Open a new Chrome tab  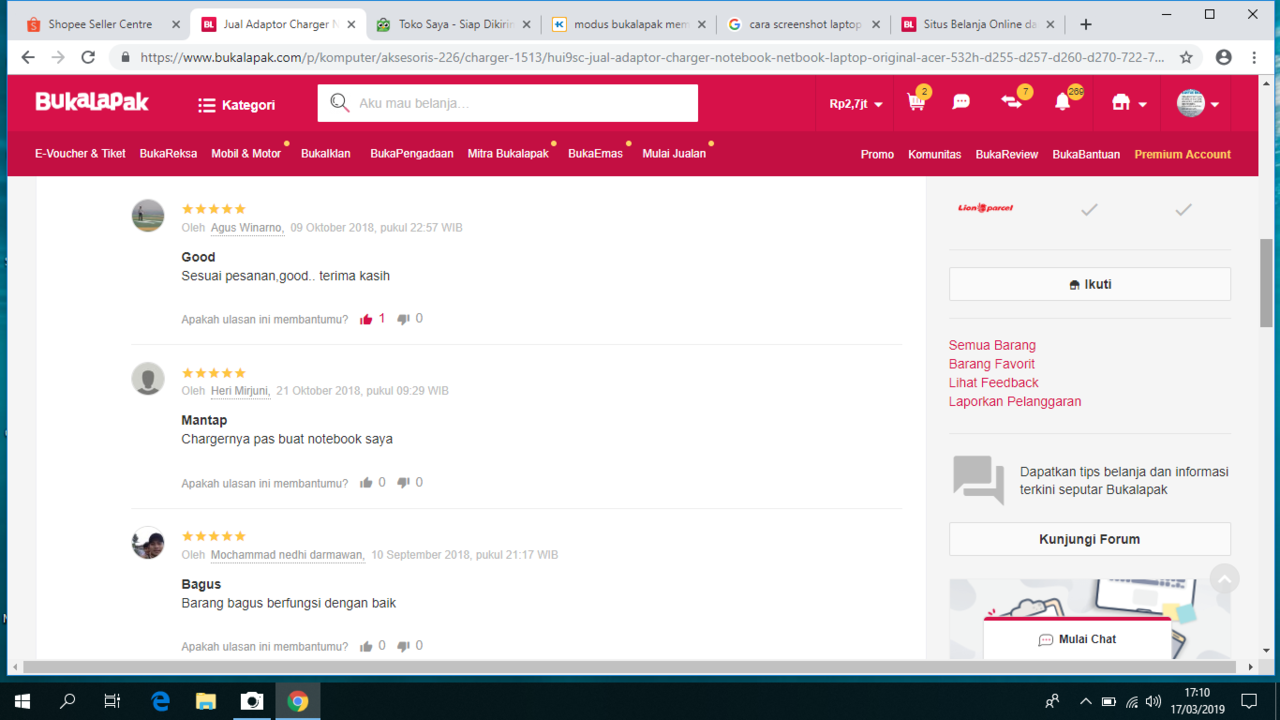tap(1086, 24)
